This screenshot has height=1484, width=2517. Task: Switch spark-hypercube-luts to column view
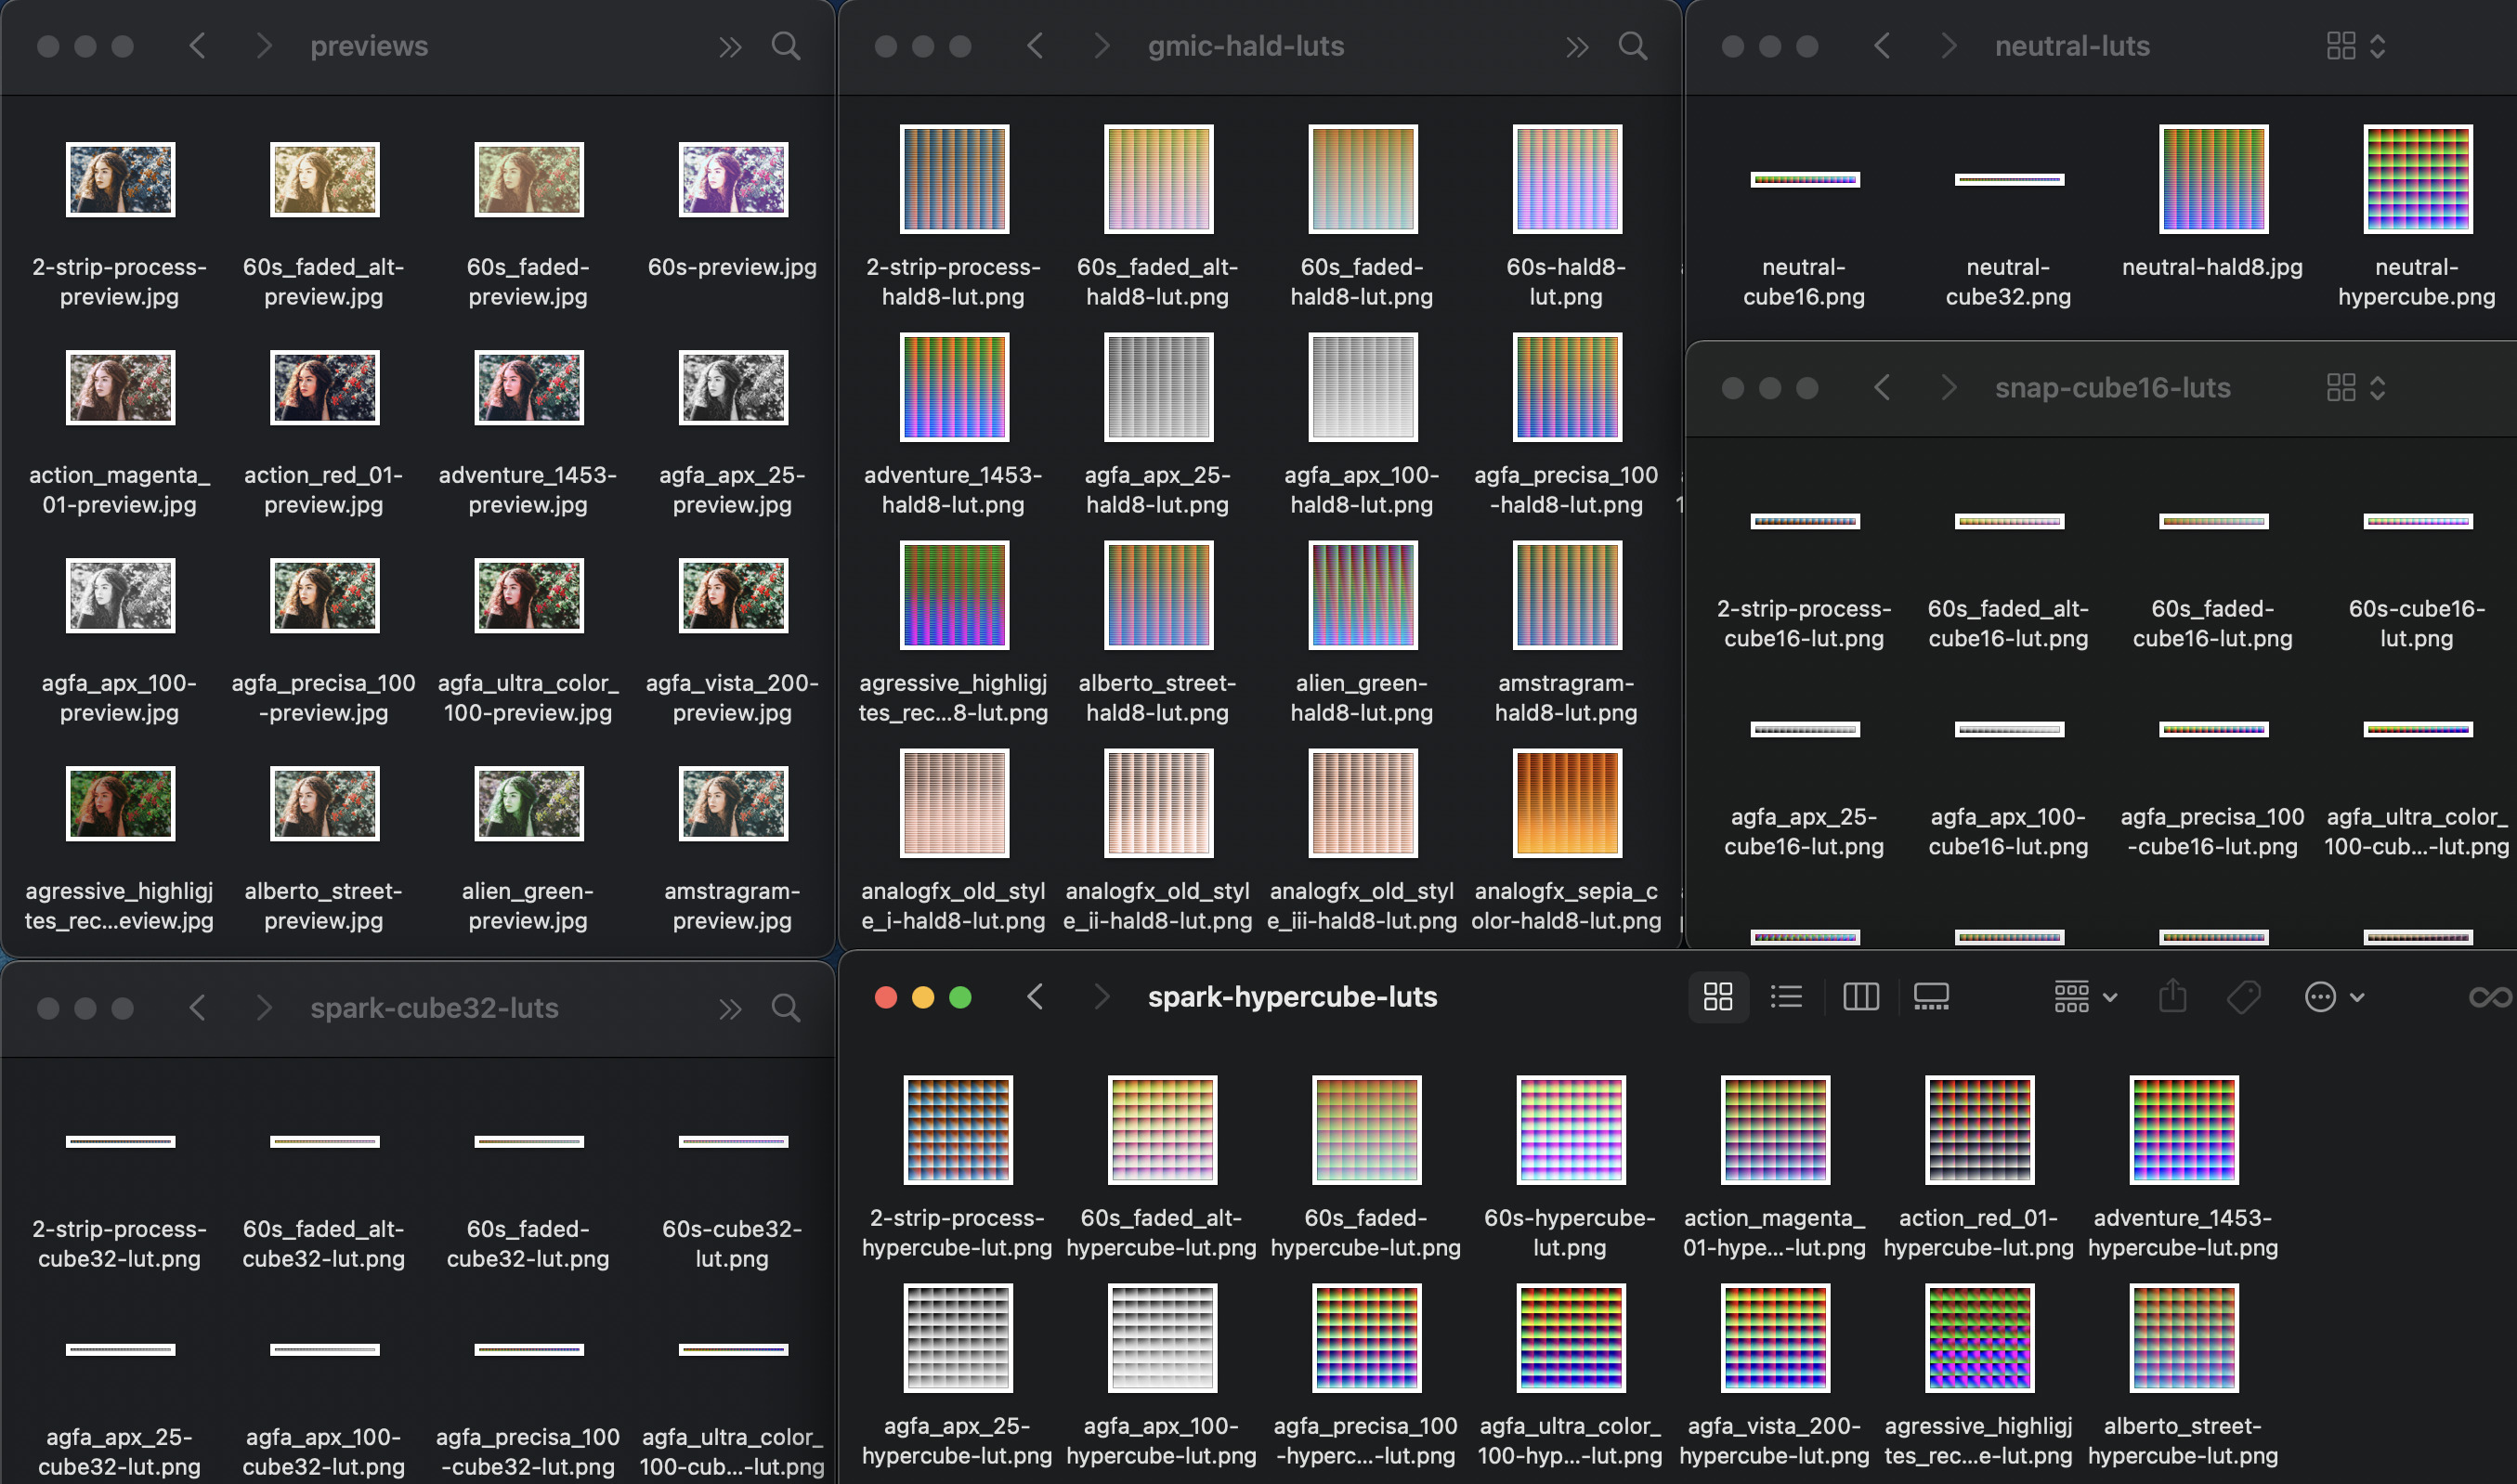click(x=1860, y=997)
